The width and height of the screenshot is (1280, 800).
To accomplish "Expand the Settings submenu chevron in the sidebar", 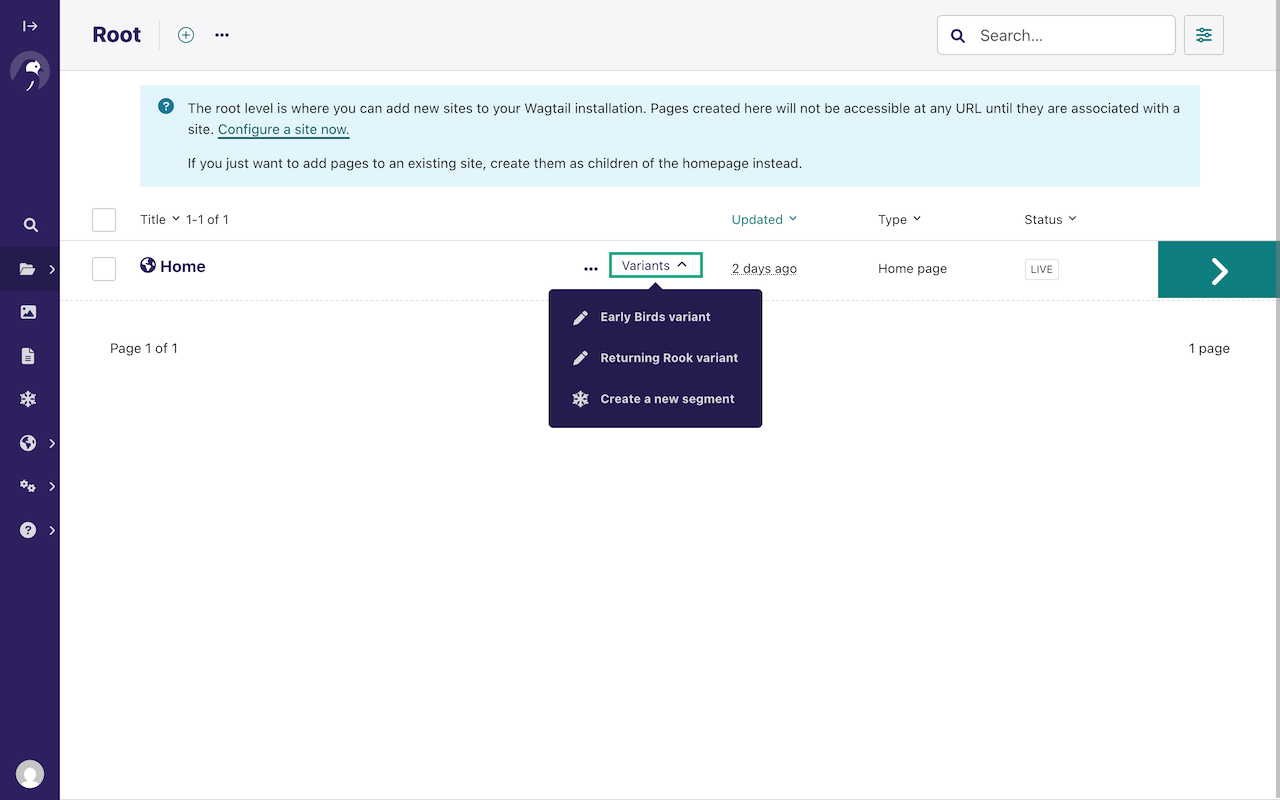I will (52, 486).
